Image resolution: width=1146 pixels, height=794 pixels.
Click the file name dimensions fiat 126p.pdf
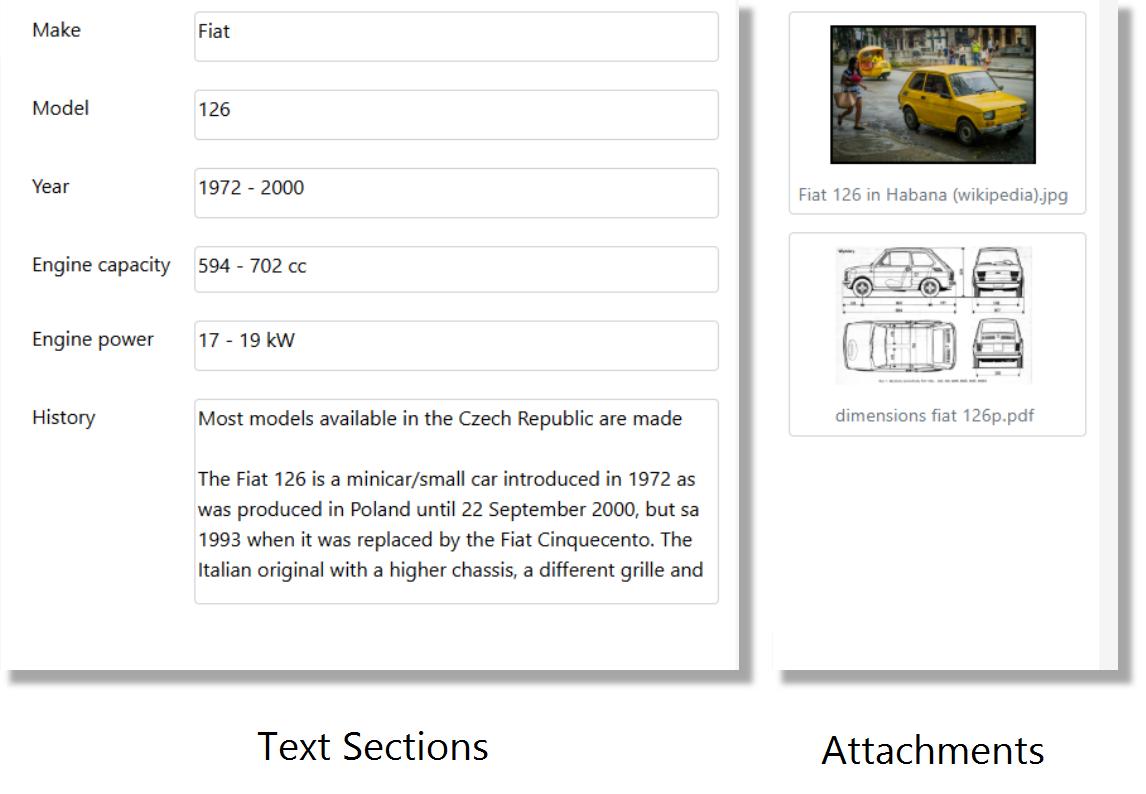(934, 415)
